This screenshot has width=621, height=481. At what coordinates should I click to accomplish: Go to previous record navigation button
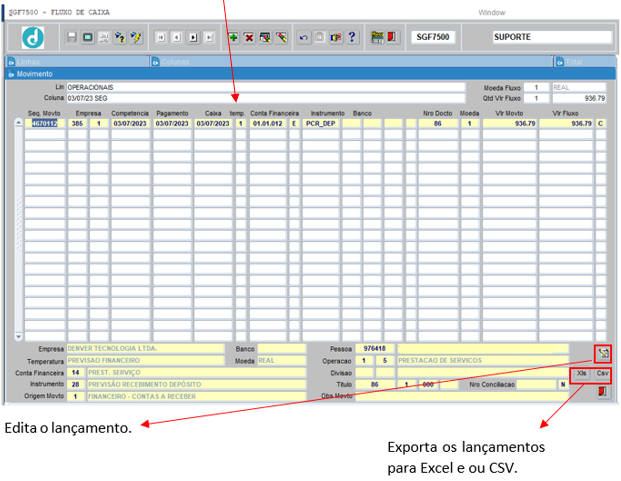tap(177, 37)
